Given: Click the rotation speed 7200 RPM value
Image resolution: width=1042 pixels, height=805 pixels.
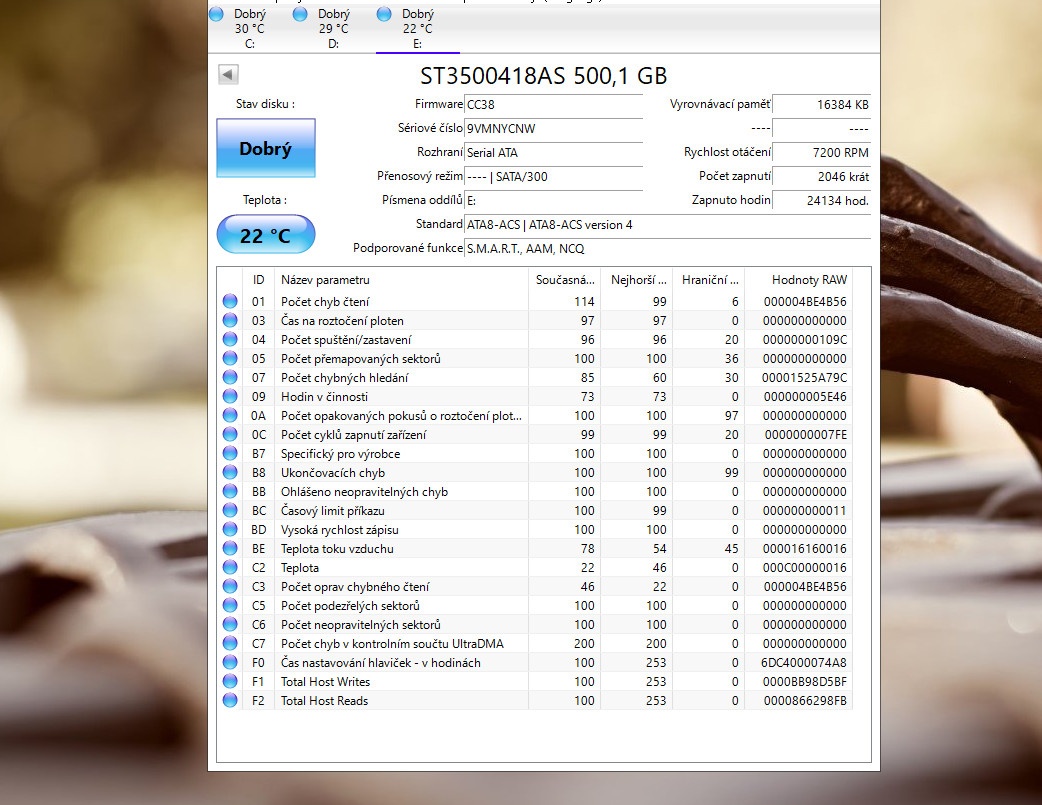Looking at the screenshot, I should pos(821,152).
